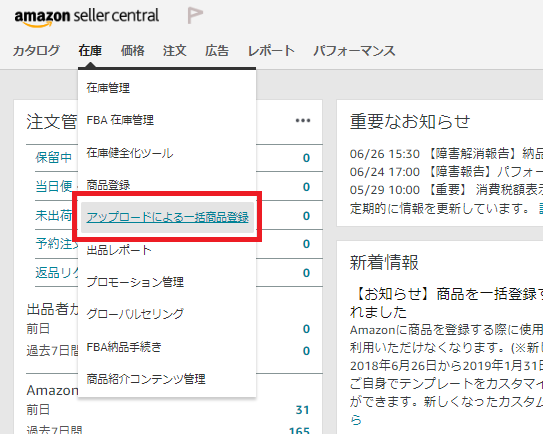Click the Amazon 過去7日間 value 165
543x434 pixels.
[x=299, y=430]
